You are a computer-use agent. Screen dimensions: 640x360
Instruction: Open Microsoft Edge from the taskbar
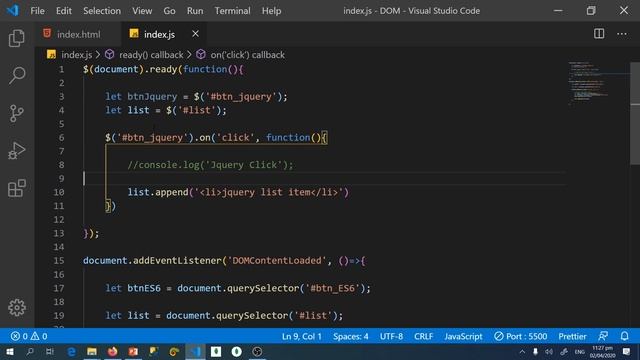click(x=71, y=351)
